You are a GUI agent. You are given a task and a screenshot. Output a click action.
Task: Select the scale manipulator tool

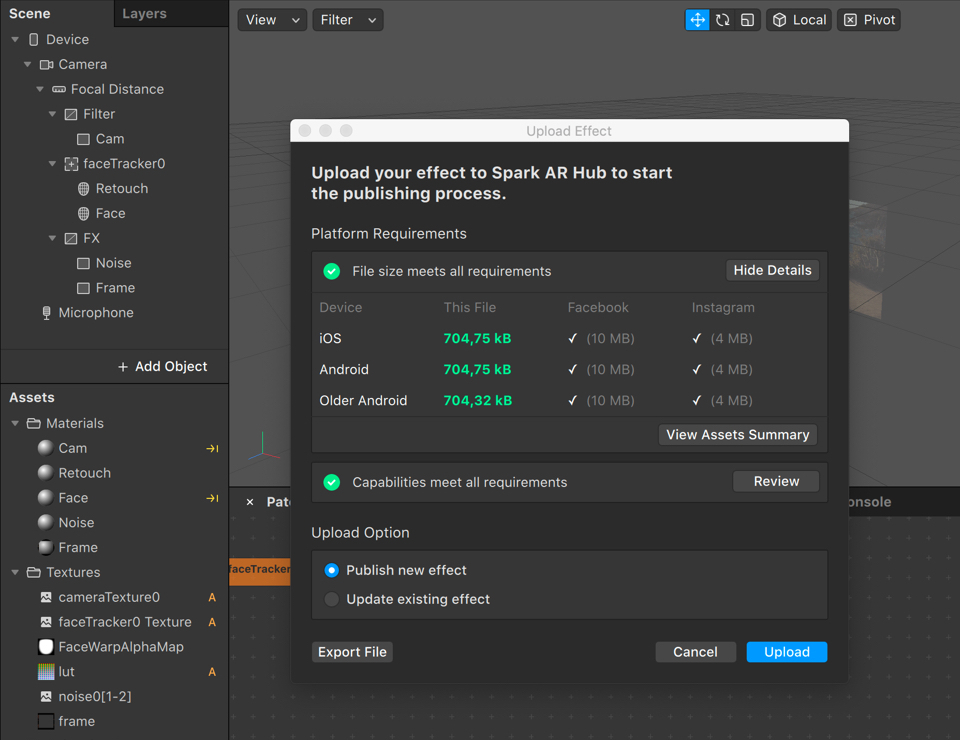click(x=747, y=20)
